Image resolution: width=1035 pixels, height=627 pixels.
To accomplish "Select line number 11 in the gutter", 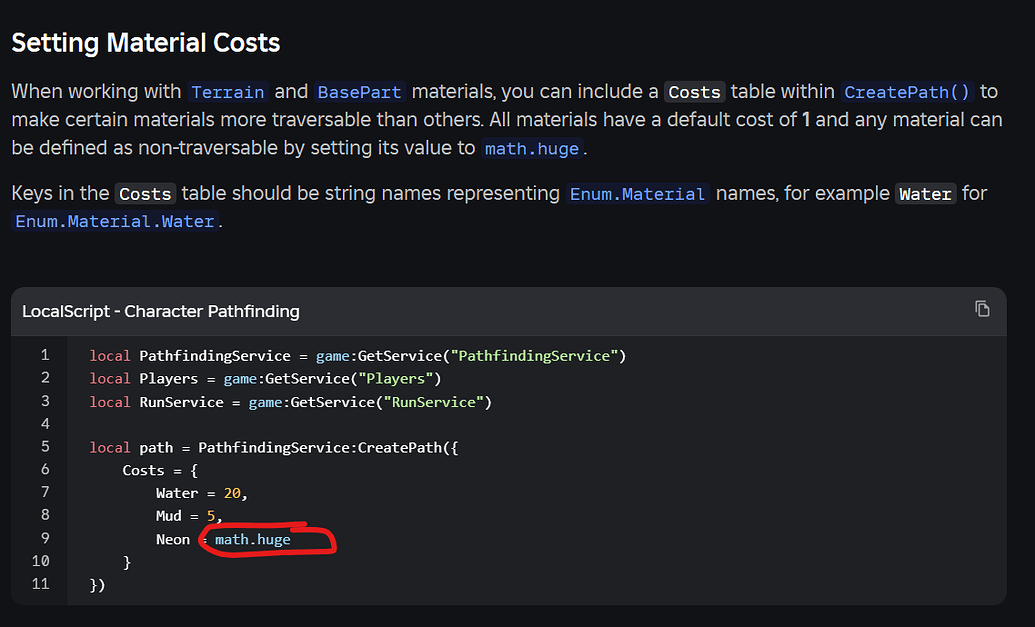I will 41,584.
